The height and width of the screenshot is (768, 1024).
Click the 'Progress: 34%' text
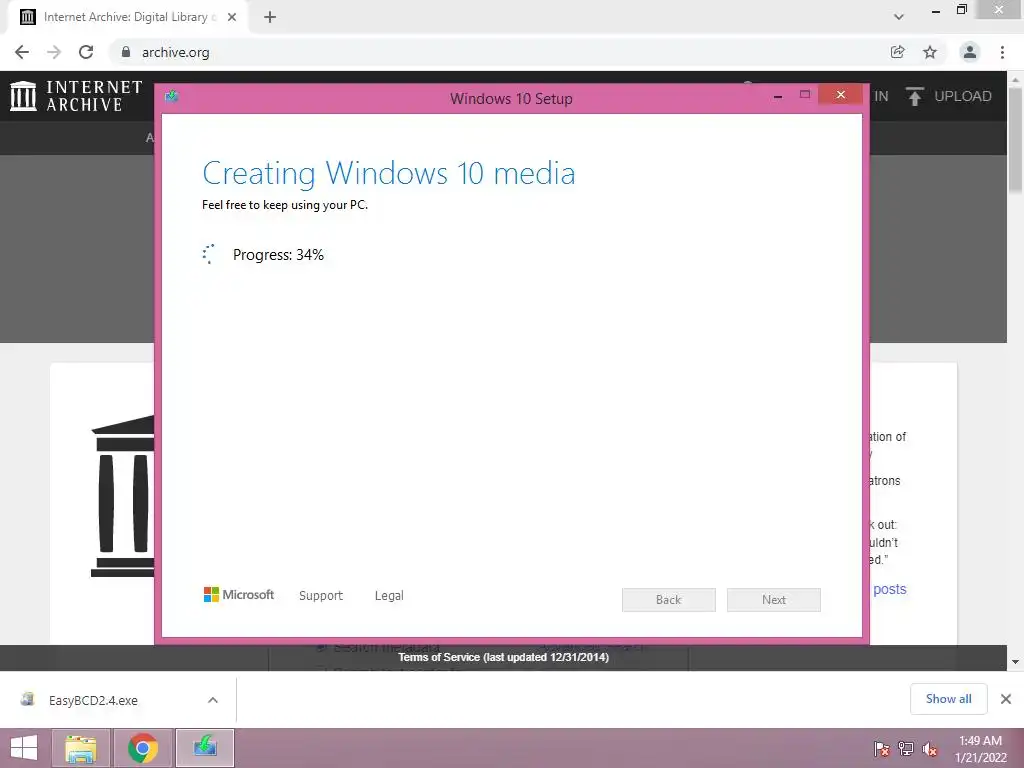[x=278, y=255]
